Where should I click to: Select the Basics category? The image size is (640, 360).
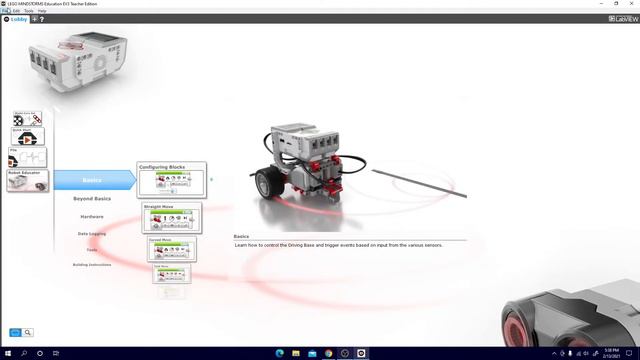click(94, 180)
